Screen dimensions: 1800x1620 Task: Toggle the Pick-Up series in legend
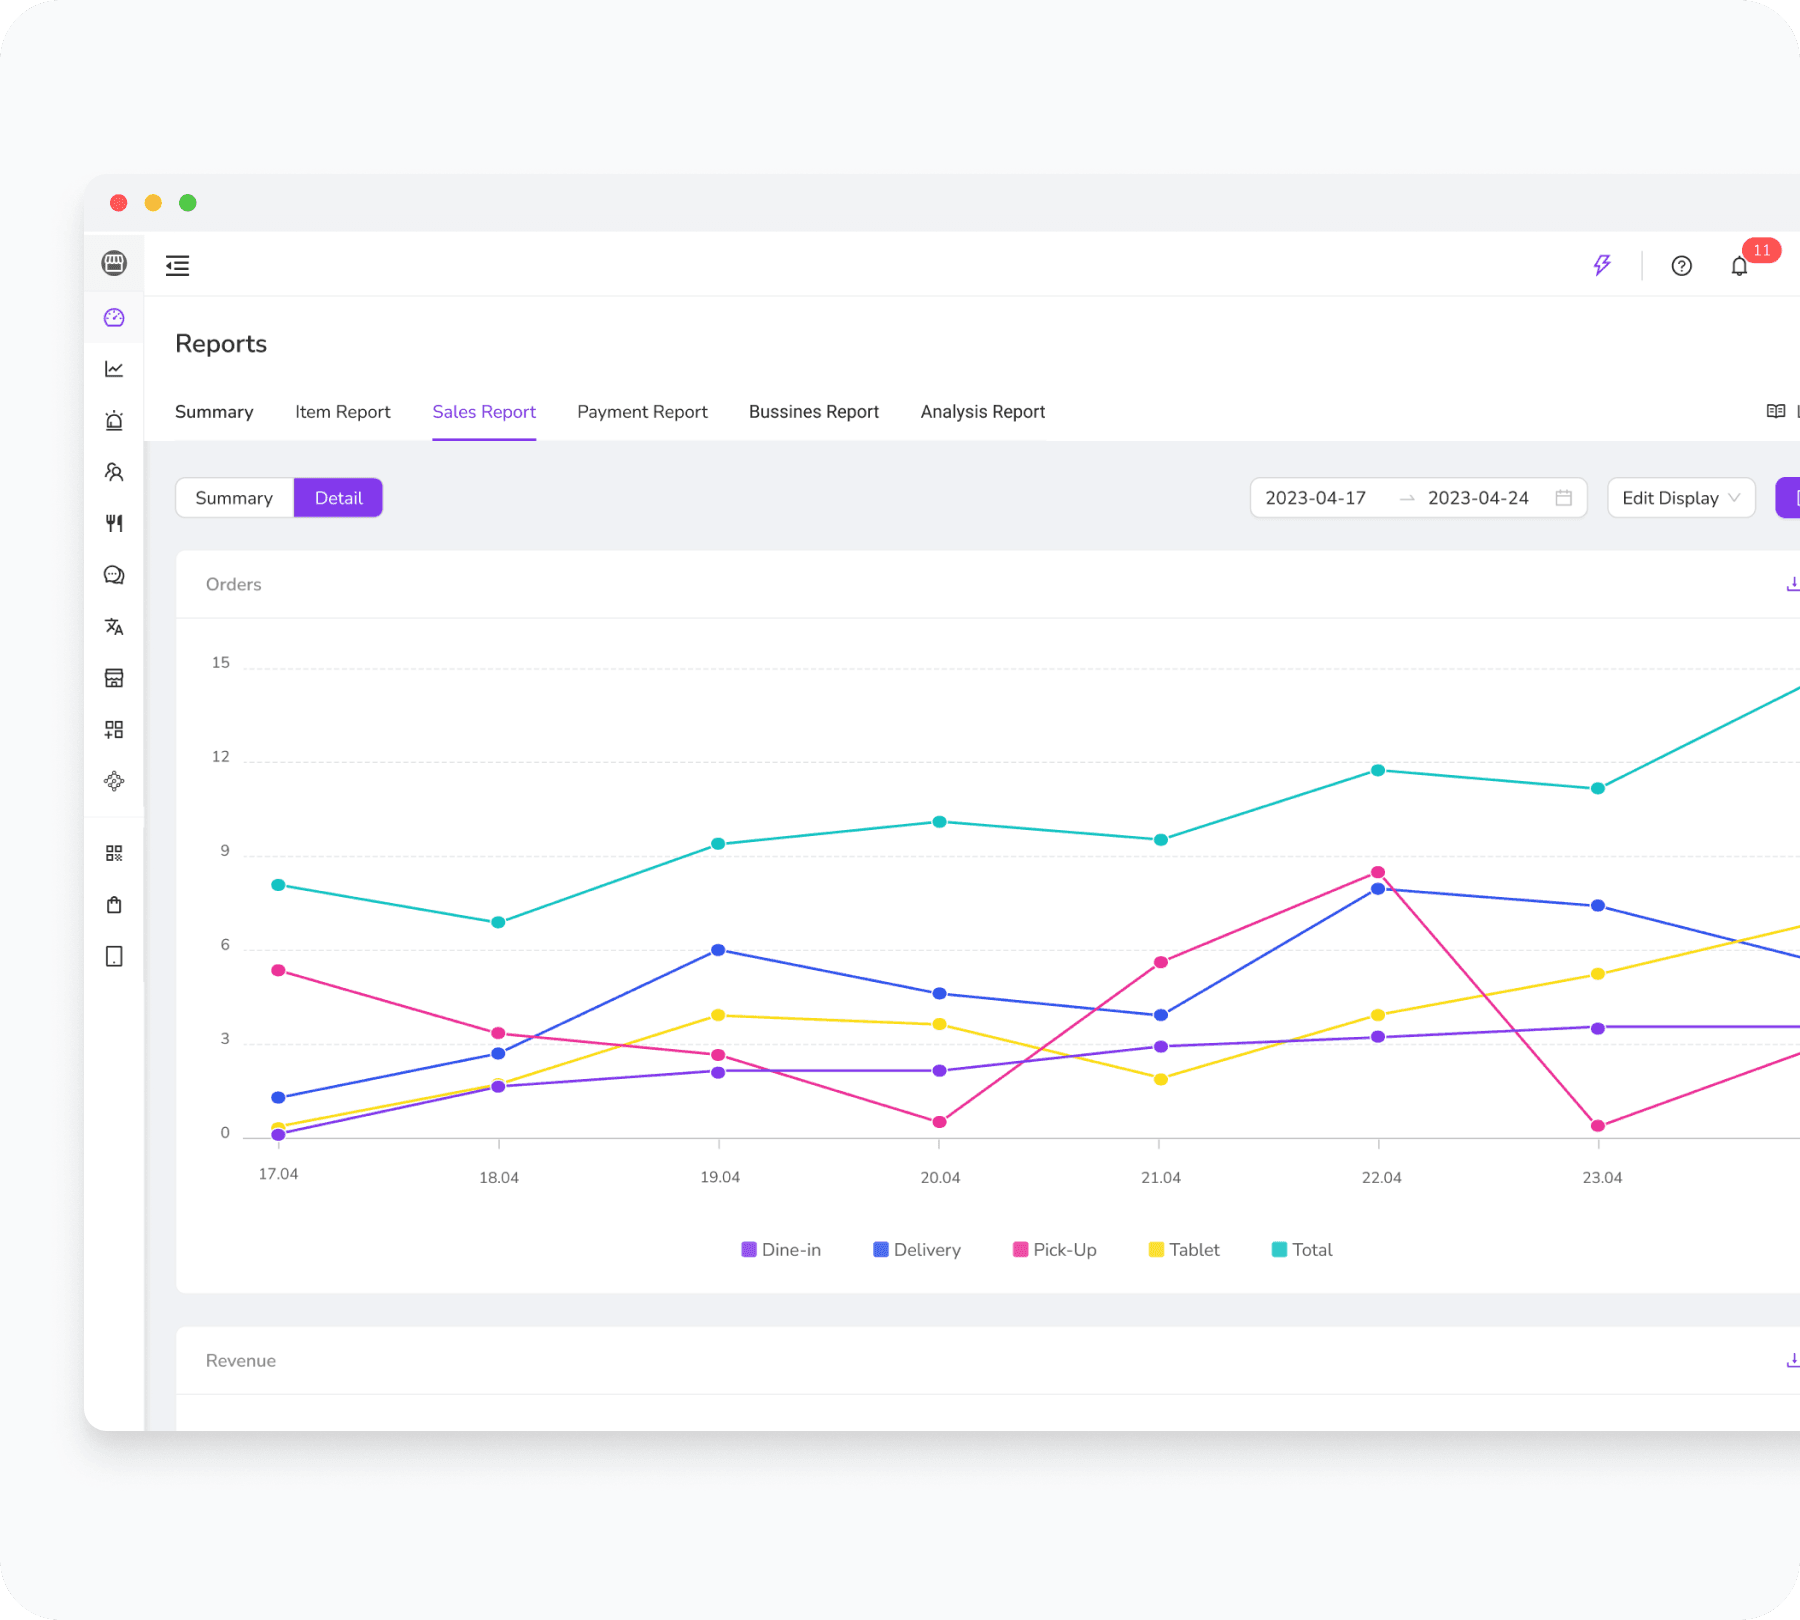[x=1055, y=1250]
